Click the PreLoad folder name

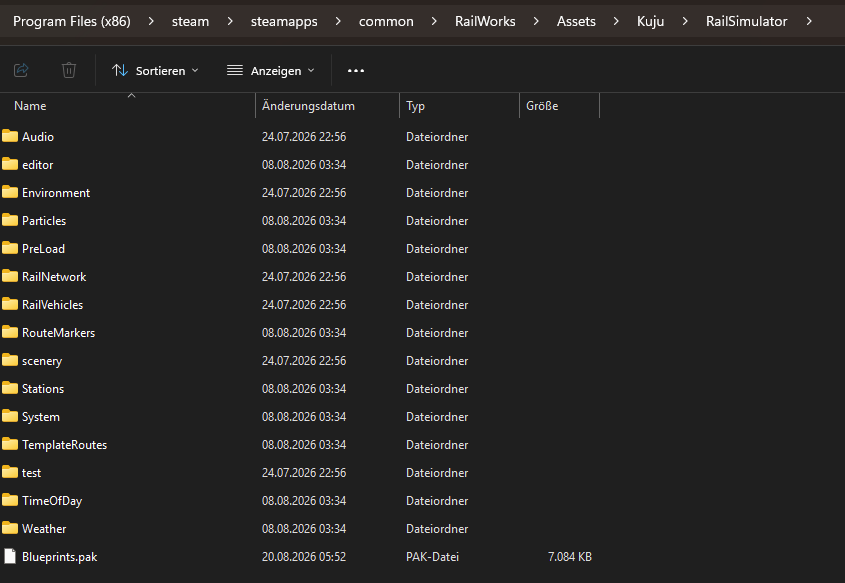(x=44, y=248)
